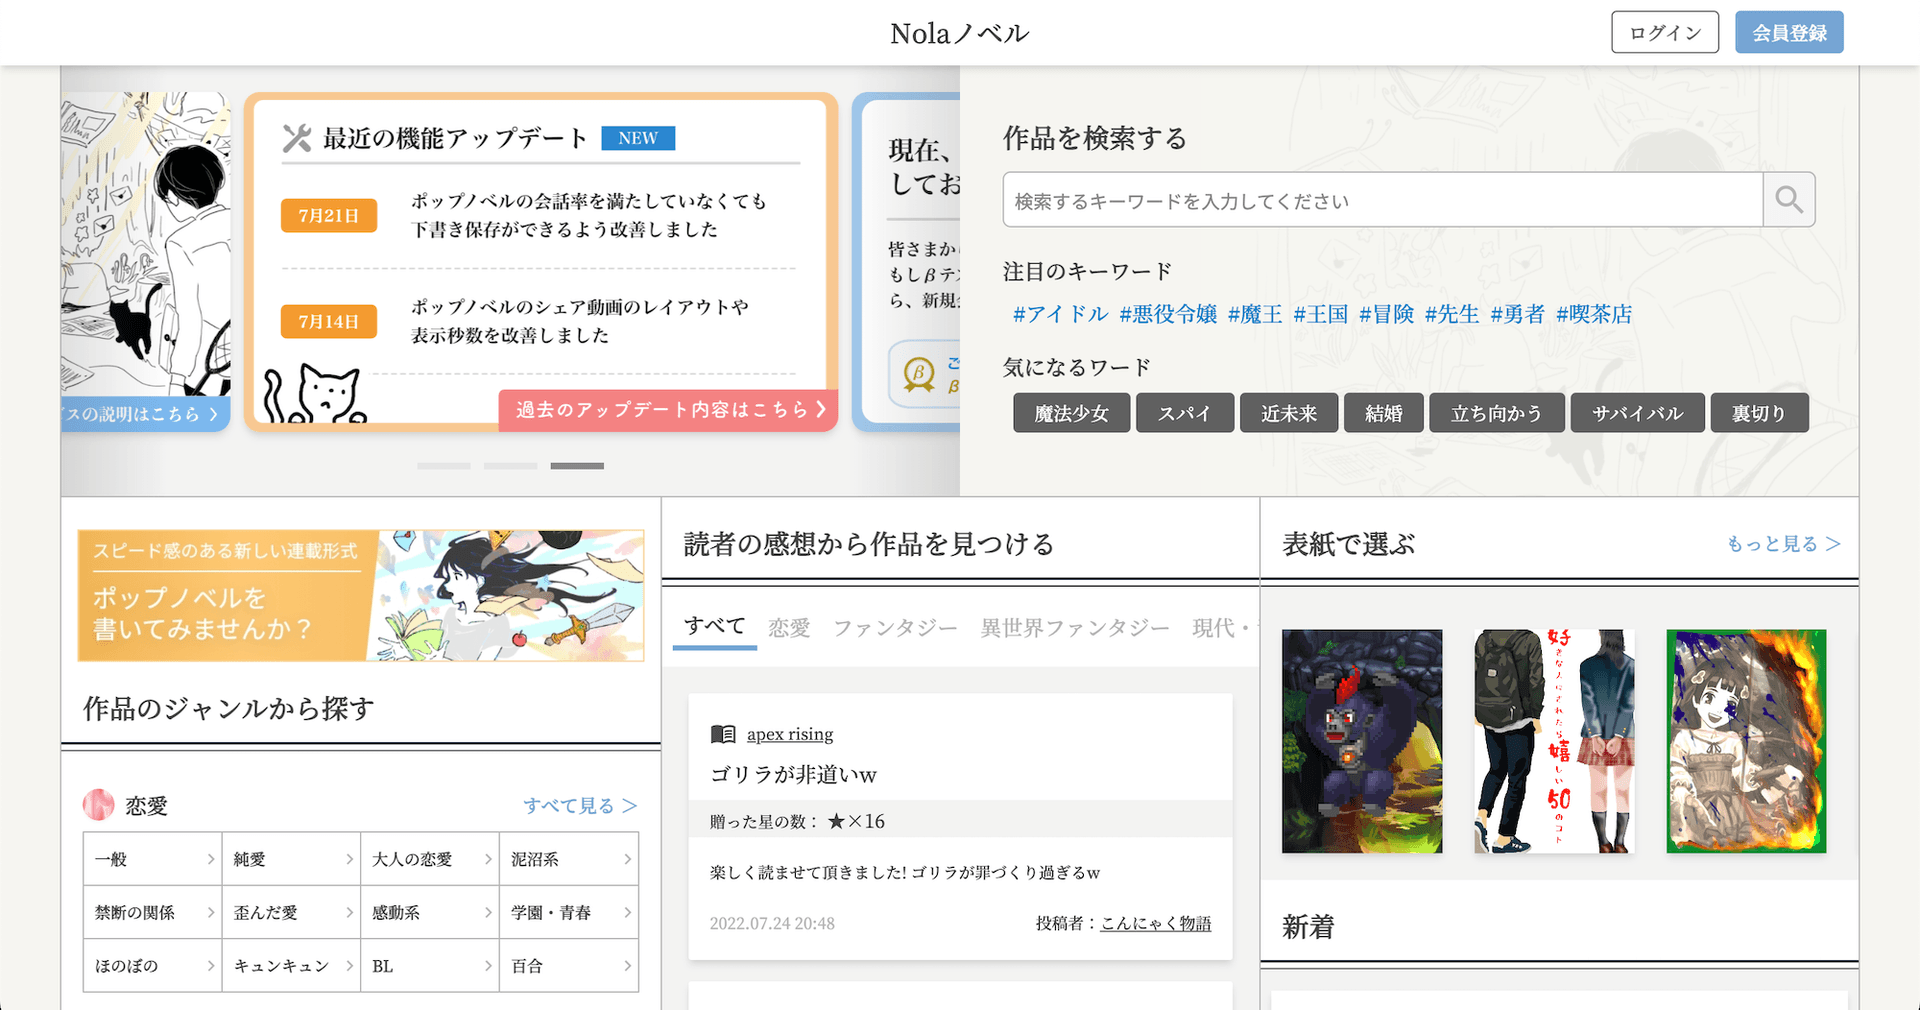Open the middle book cover in 表紙で選ぶ
This screenshot has width=1920, height=1010.
tap(1553, 741)
